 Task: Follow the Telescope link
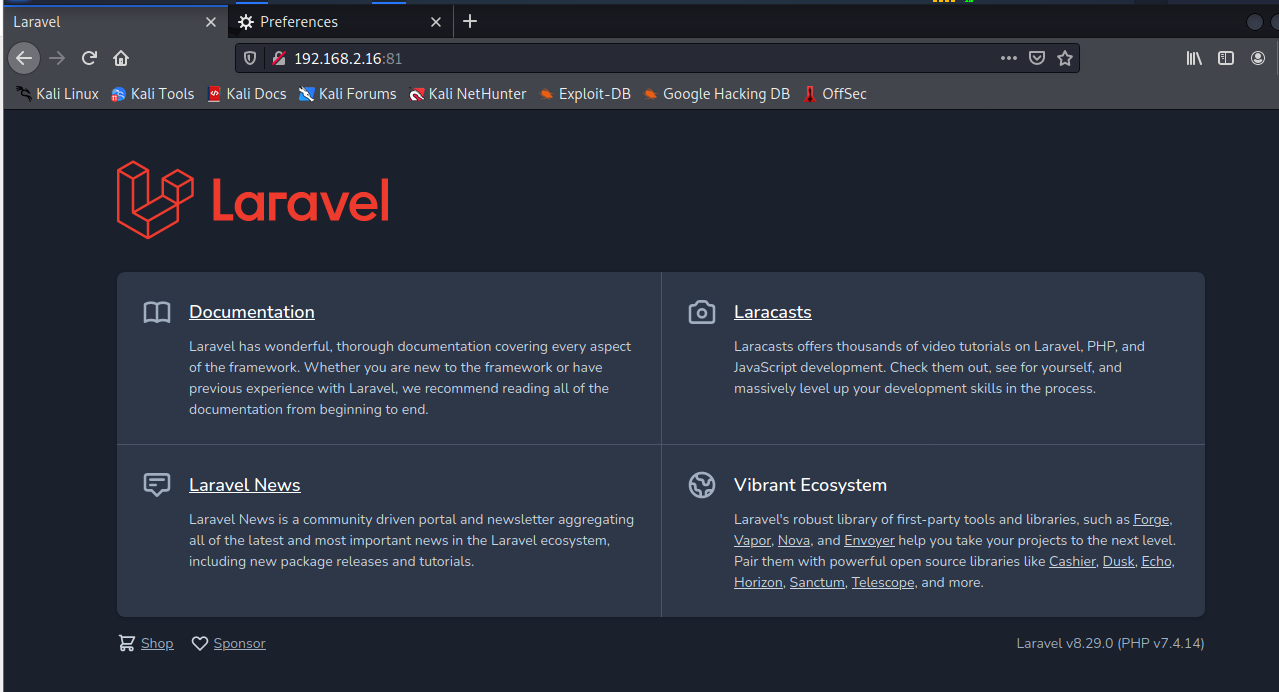pyautogui.click(x=883, y=582)
